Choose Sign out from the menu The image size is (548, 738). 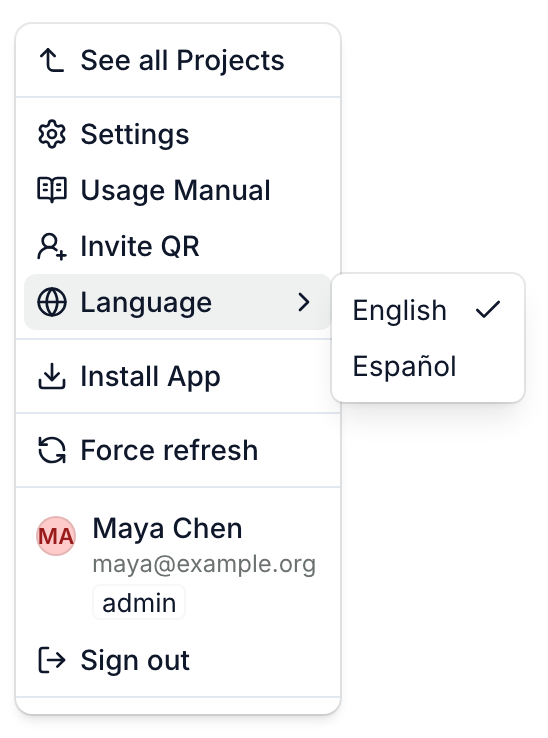point(178,660)
